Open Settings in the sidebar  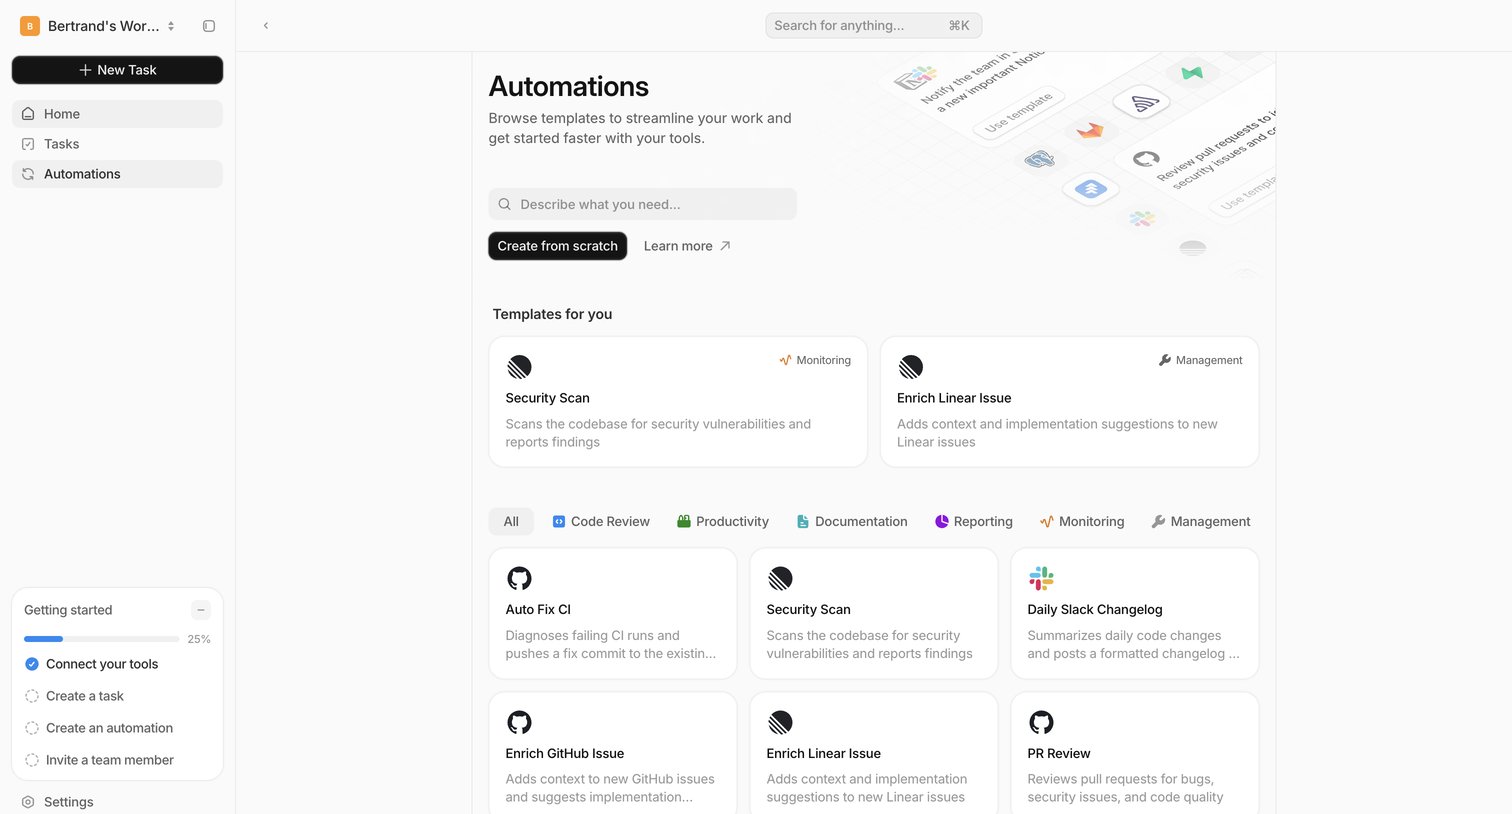point(117,802)
